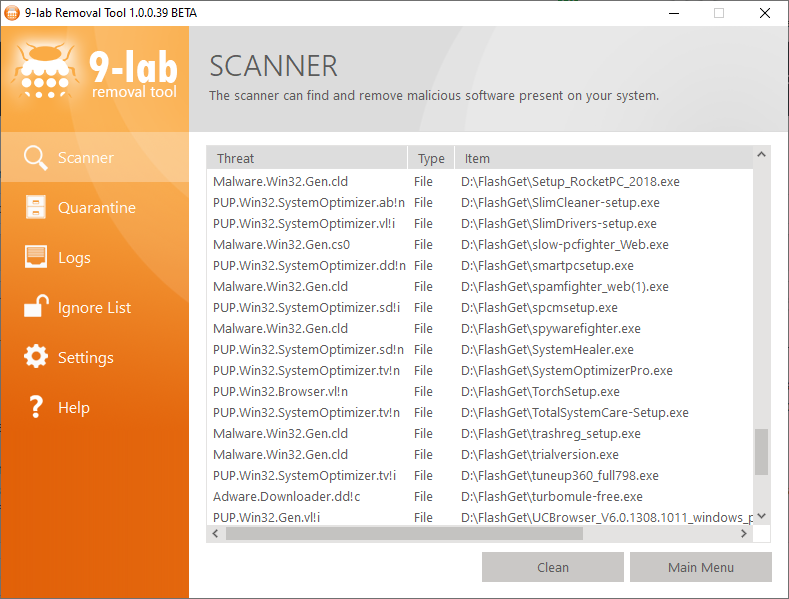This screenshot has width=789, height=599.
Task: Click the Scanner magnifier icon
Action: pos(36,158)
